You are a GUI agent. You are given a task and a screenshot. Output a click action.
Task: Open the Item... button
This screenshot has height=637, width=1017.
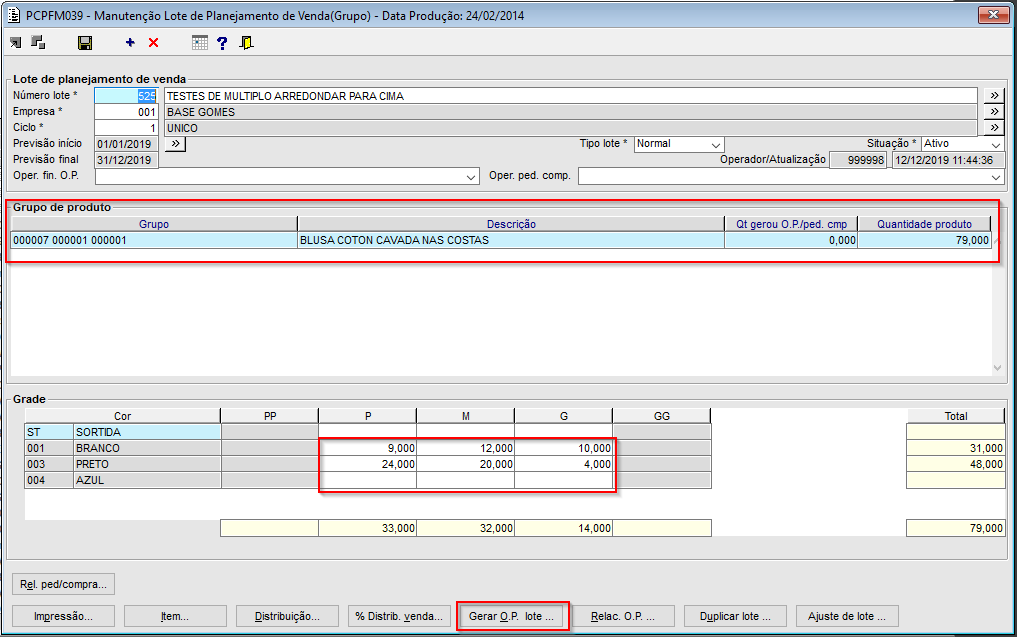pyautogui.click(x=175, y=616)
